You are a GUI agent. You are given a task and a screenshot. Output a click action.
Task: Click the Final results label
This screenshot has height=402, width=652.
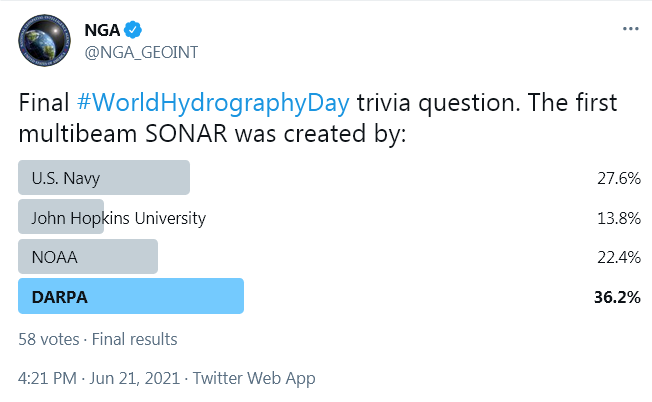coord(134,339)
